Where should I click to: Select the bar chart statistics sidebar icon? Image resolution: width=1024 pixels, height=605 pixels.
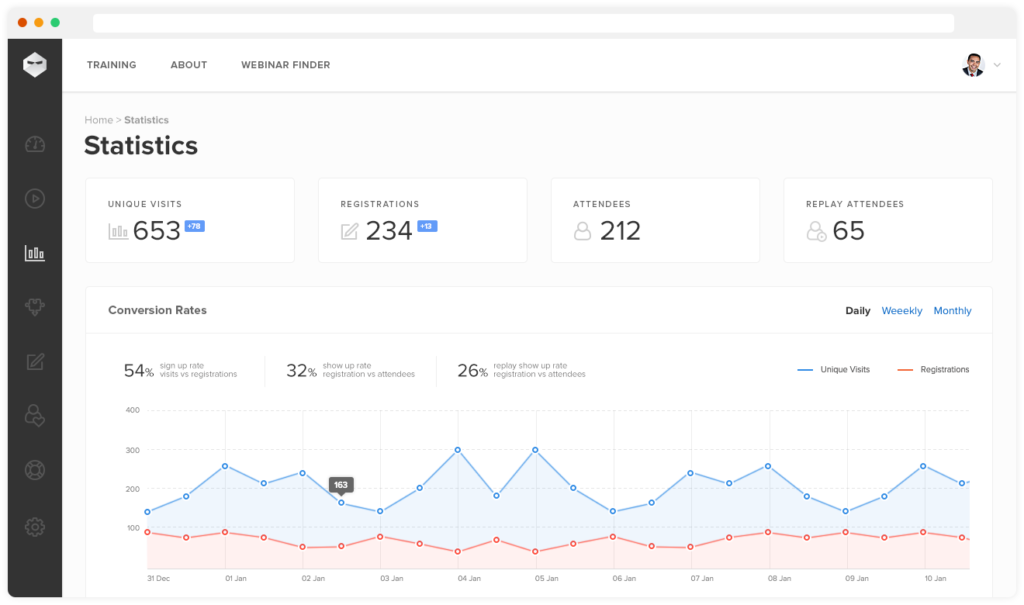35,253
